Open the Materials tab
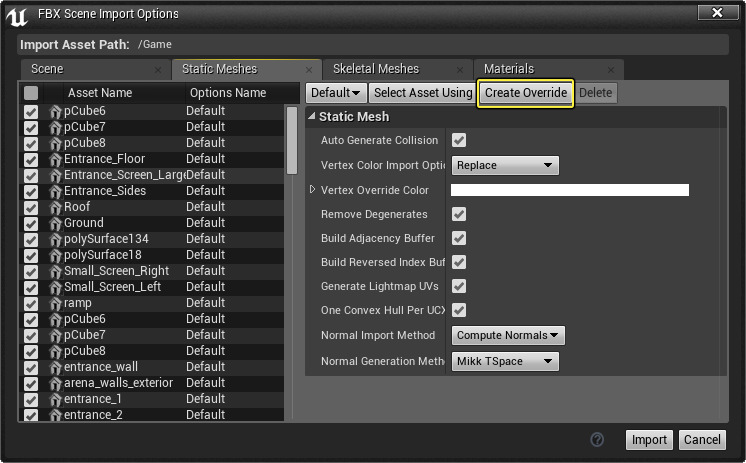746x463 pixels. (x=509, y=69)
